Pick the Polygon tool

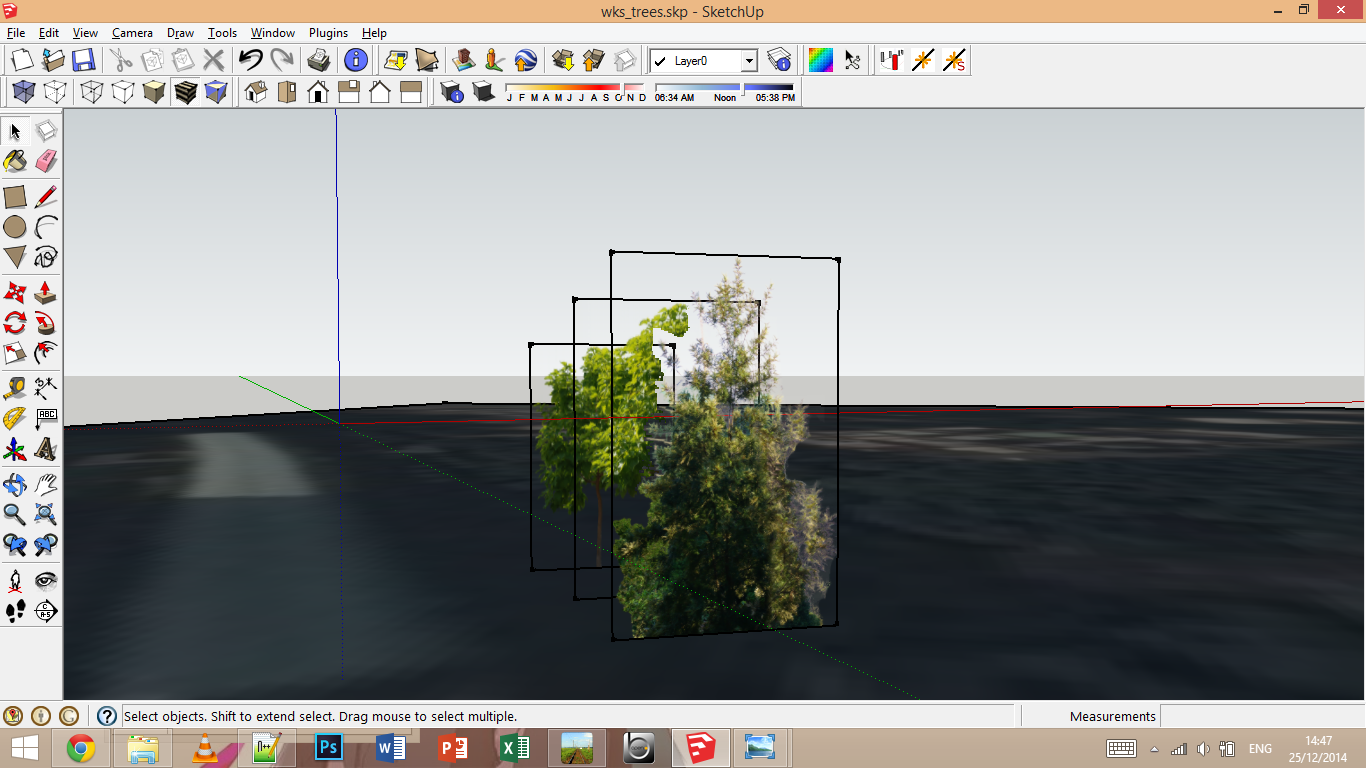coord(15,257)
